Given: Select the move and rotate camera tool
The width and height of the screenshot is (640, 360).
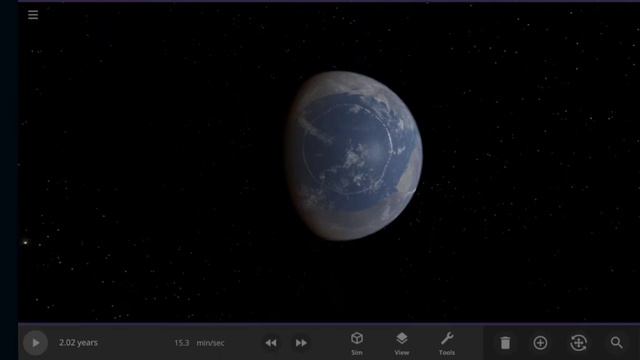Looking at the screenshot, I should 578,343.
